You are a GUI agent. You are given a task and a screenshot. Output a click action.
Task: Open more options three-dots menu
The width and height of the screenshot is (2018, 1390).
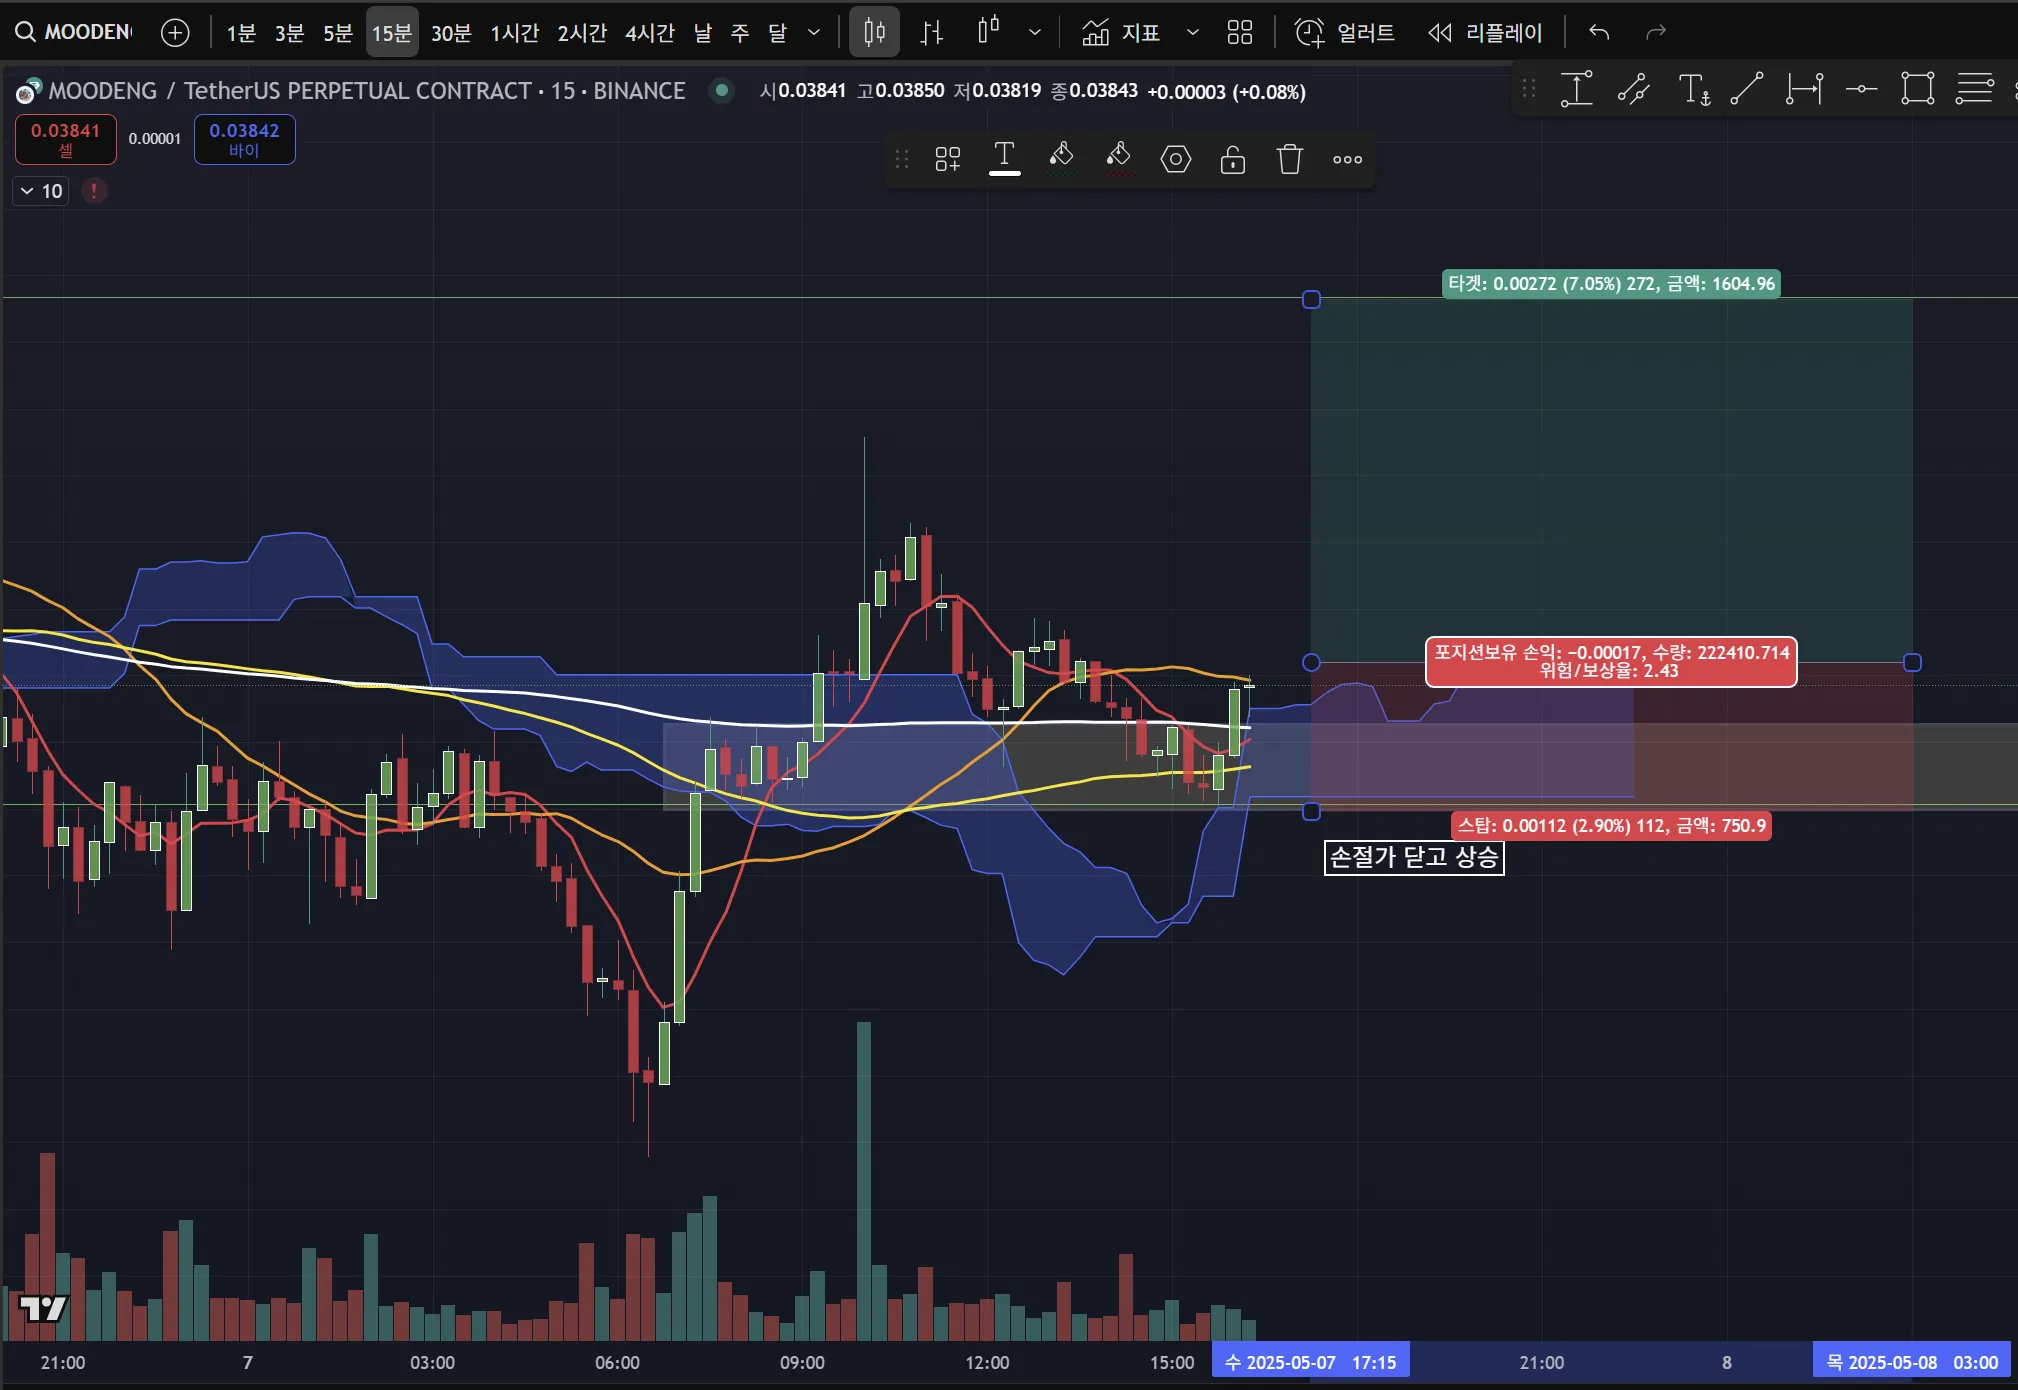[x=1347, y=159]
